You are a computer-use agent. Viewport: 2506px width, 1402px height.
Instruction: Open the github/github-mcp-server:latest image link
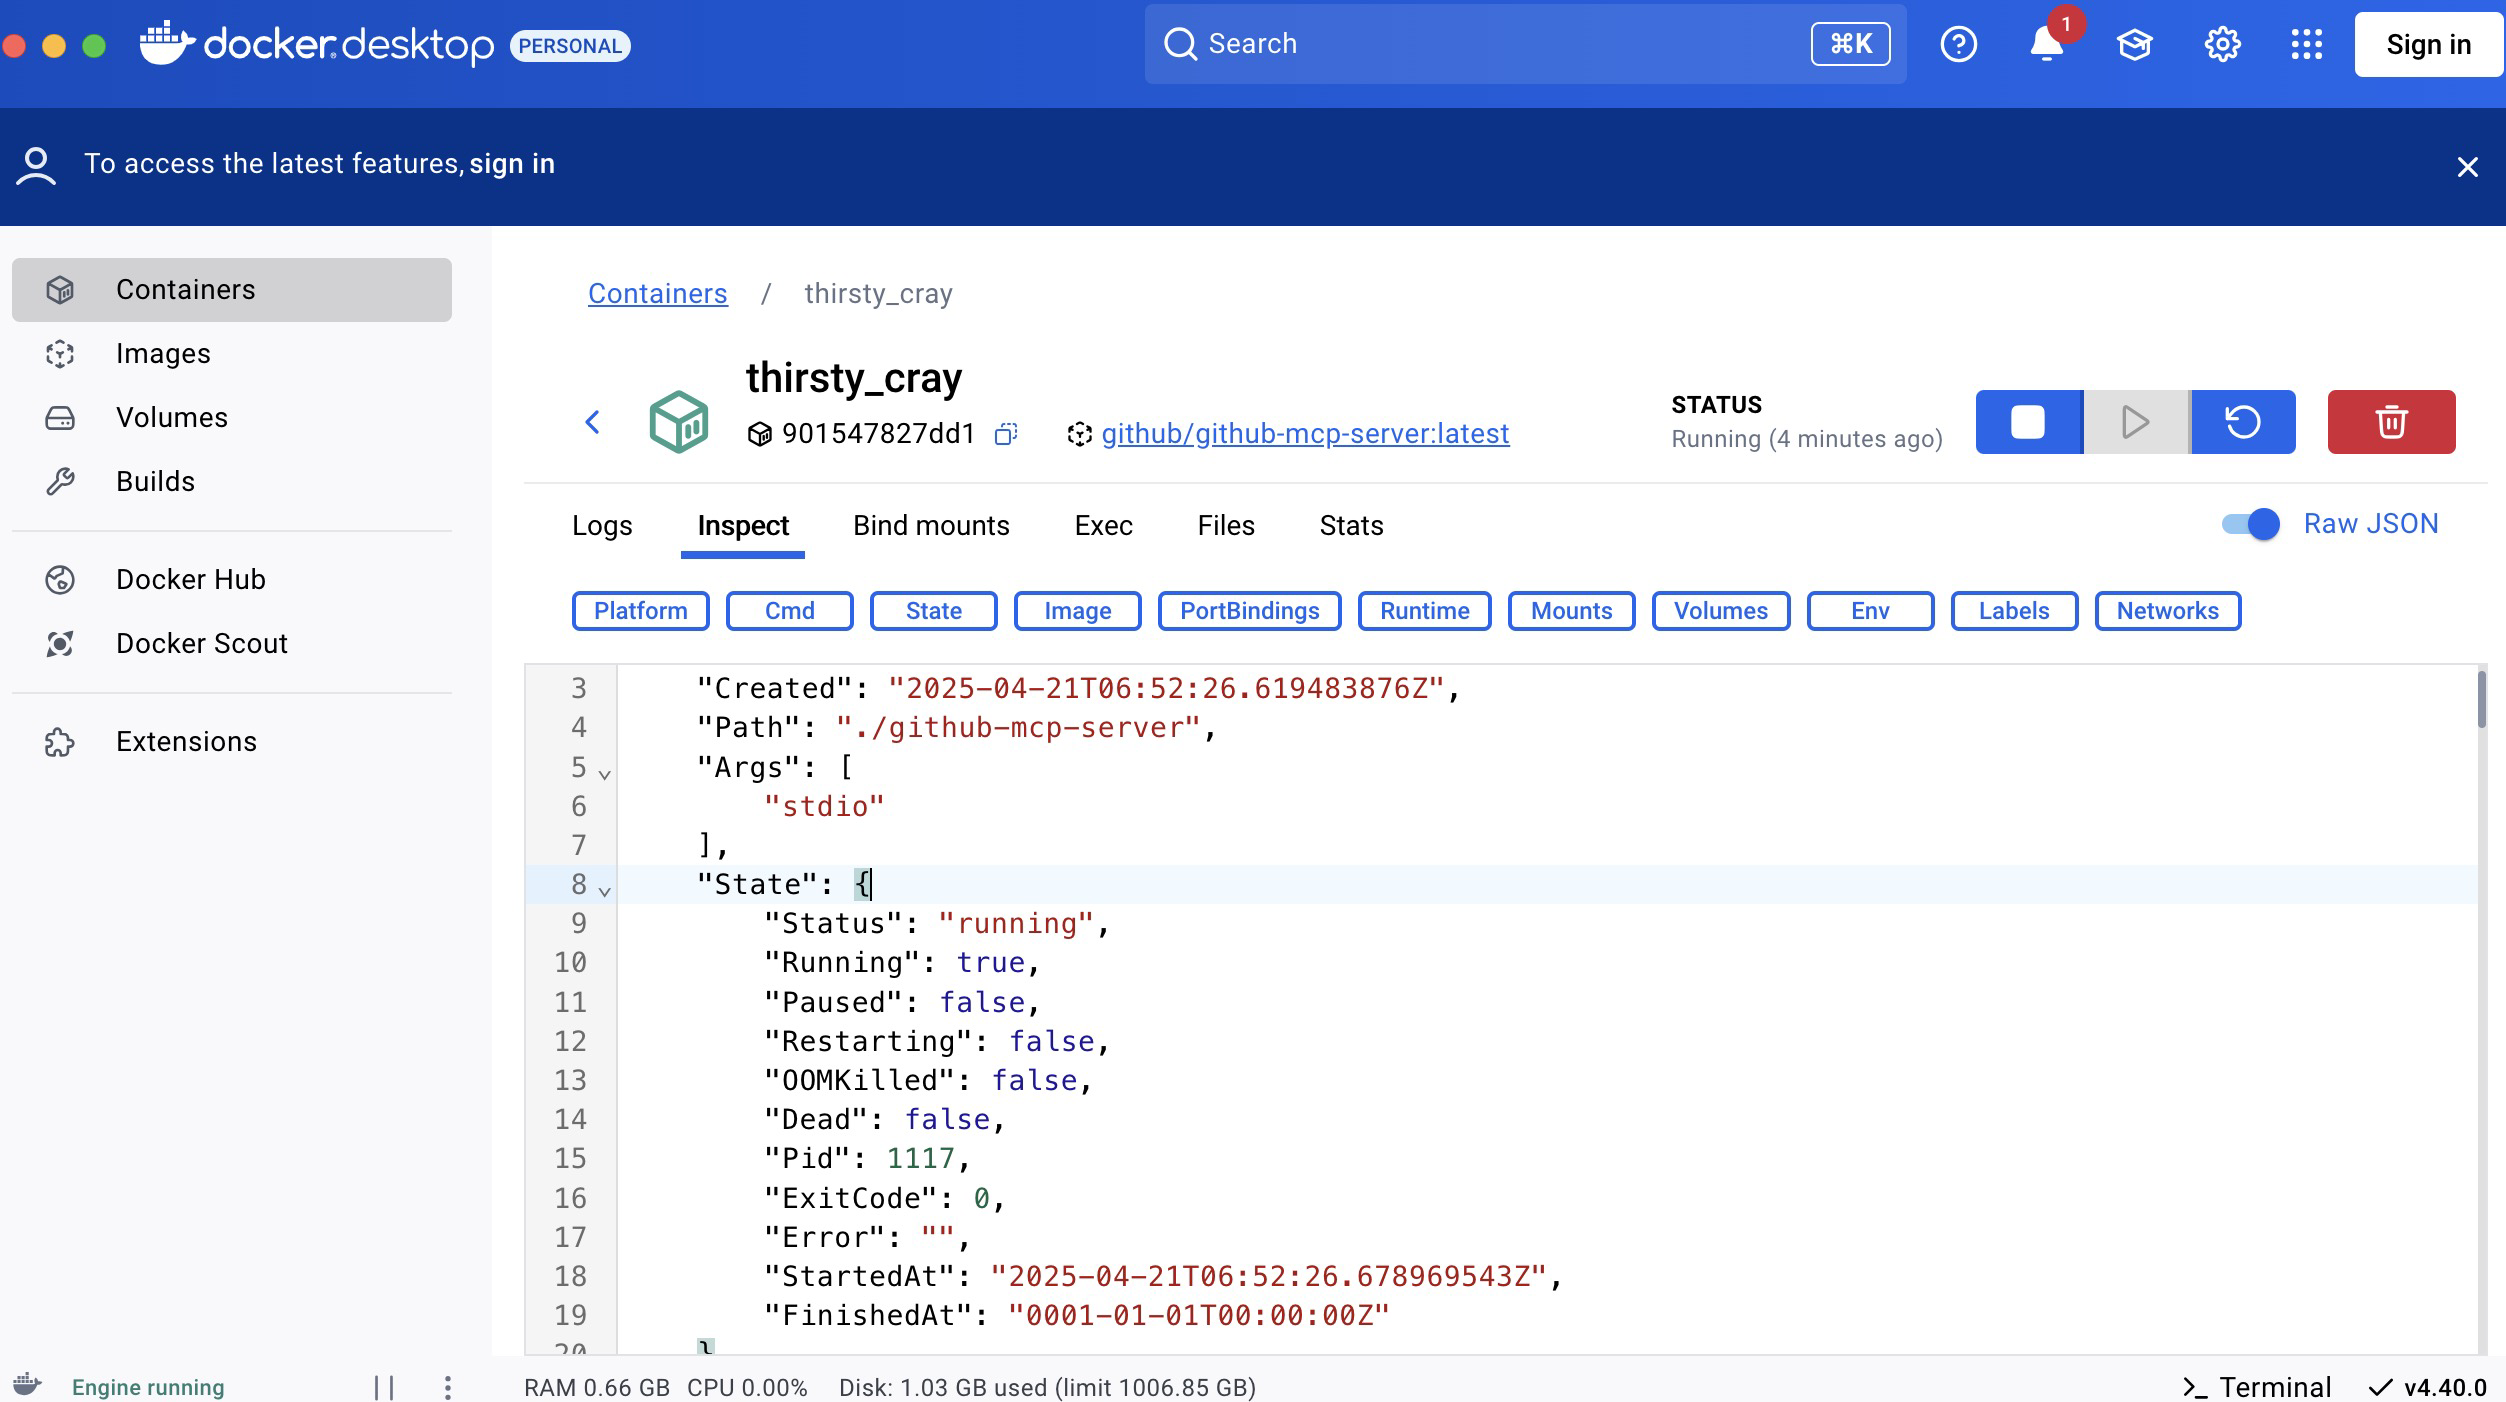coord(1305,434)
